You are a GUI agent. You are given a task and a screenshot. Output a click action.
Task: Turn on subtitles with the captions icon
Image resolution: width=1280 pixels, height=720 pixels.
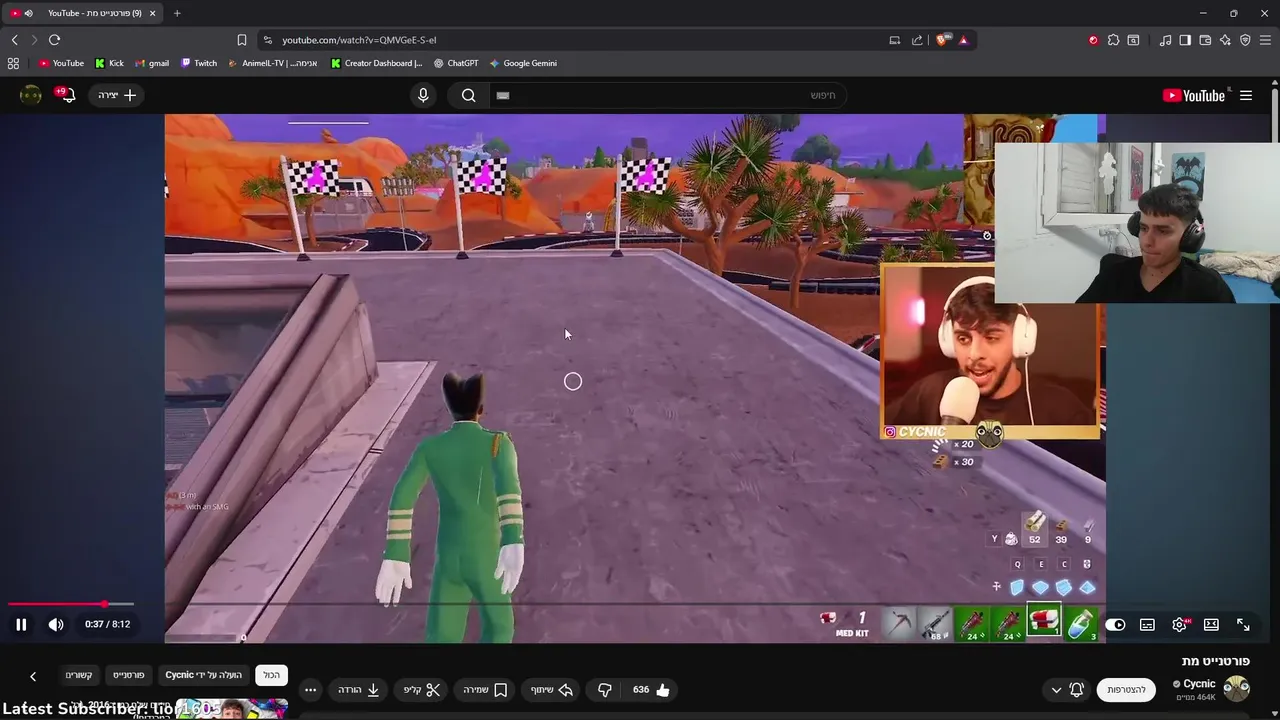point(1147,624)
